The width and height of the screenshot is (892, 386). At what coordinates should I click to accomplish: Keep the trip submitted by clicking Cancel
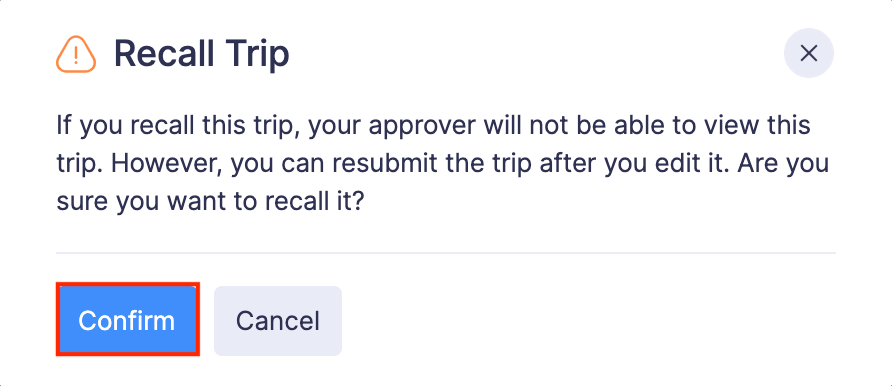pyautogui.click(x=278, y=321)
